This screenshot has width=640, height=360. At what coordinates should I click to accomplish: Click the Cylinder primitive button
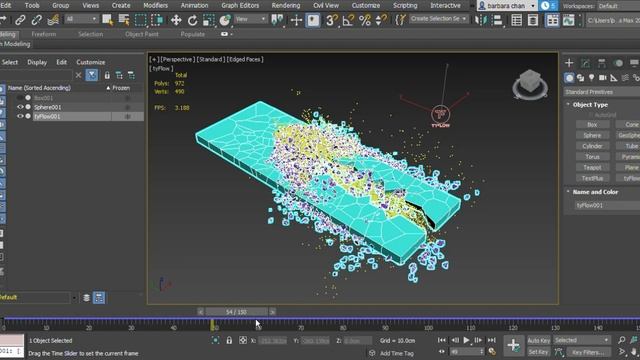click(592, 146)
